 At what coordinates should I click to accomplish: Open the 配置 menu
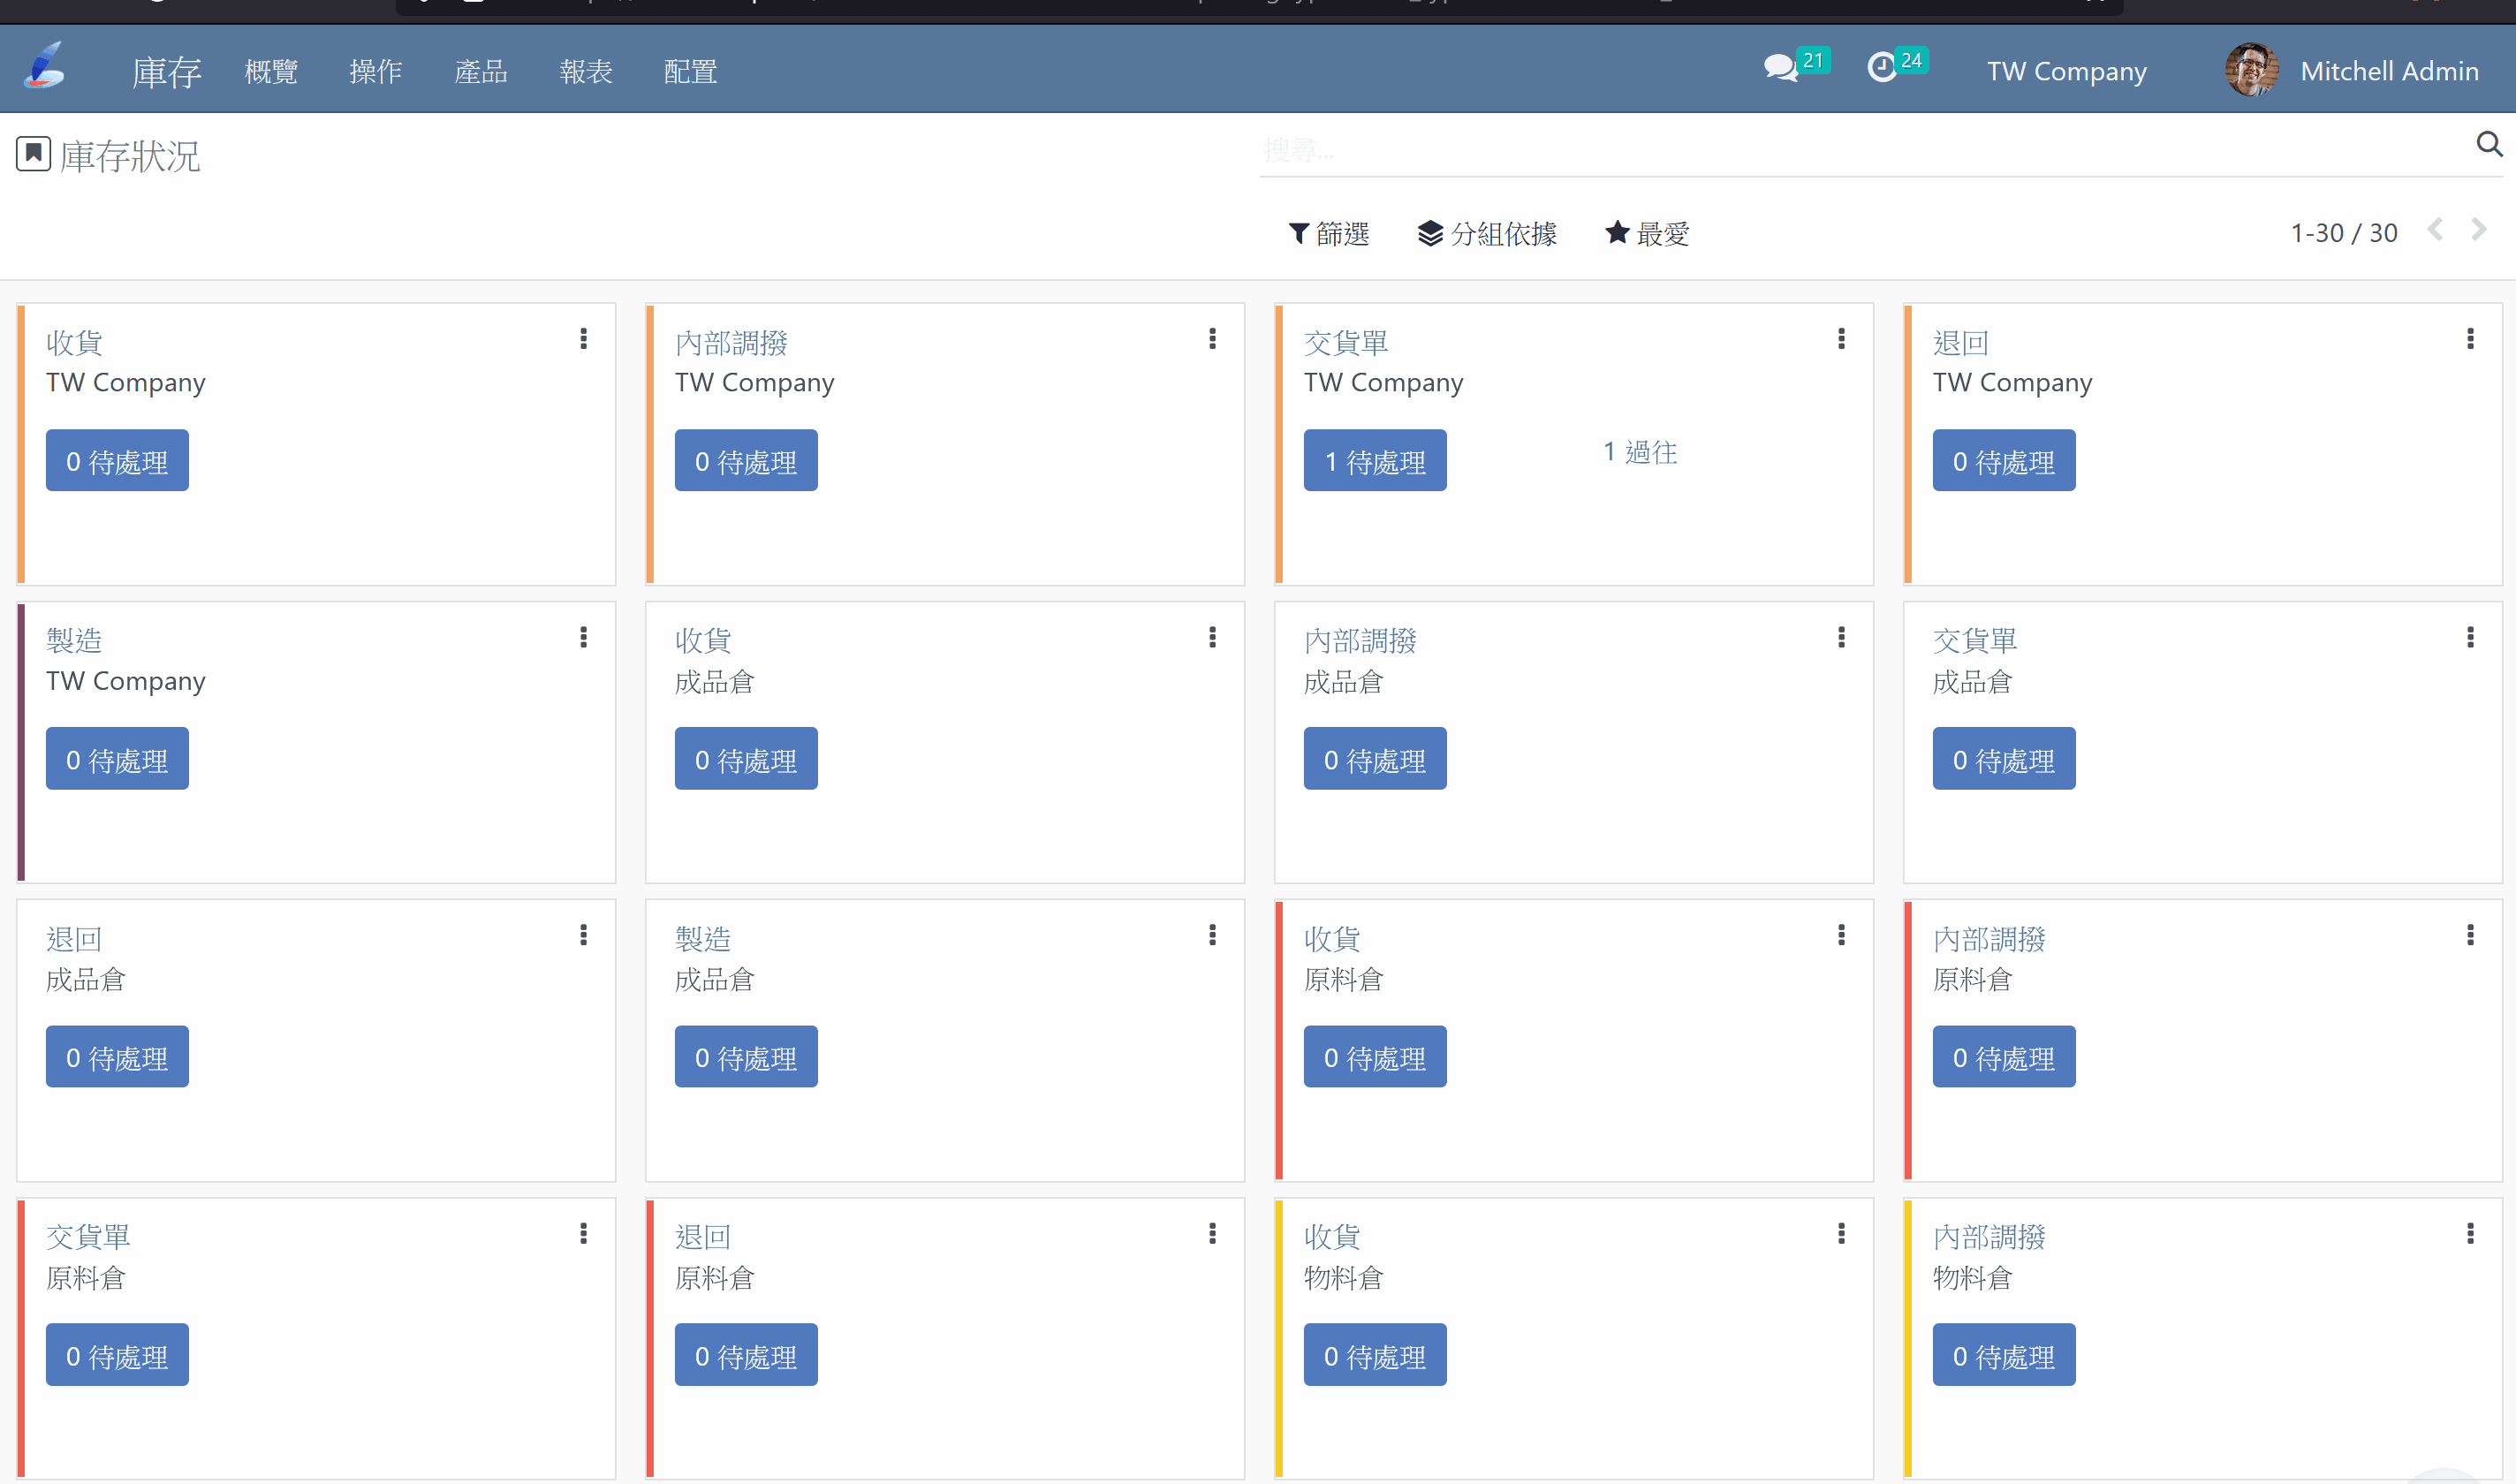690,72
